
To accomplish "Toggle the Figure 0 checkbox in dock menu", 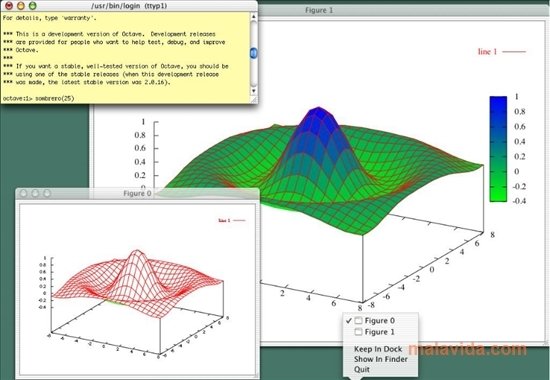I will (x=358, y=320).
